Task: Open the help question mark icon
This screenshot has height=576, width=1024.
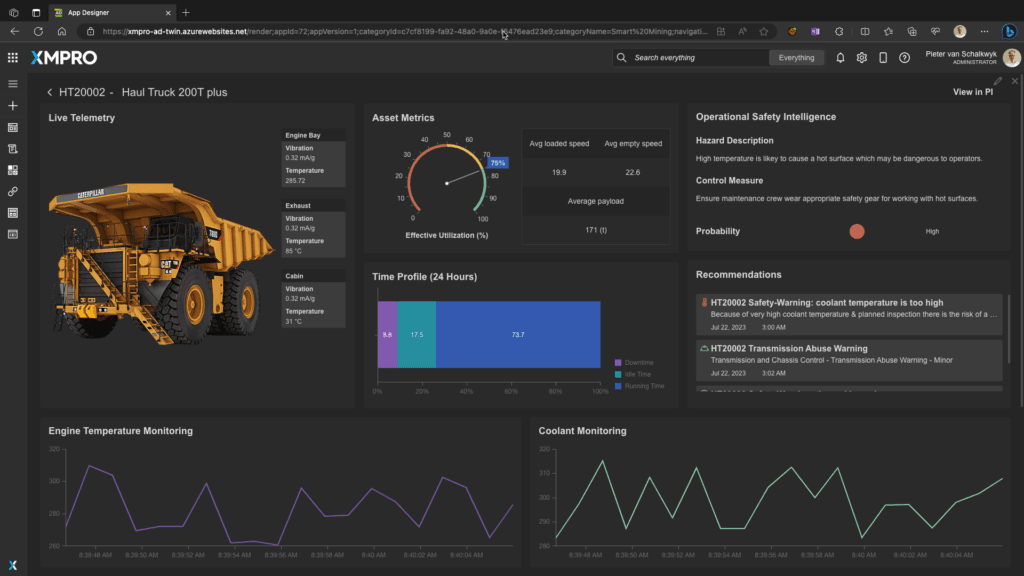Action: pyautogui.click(x=904, y=58)
